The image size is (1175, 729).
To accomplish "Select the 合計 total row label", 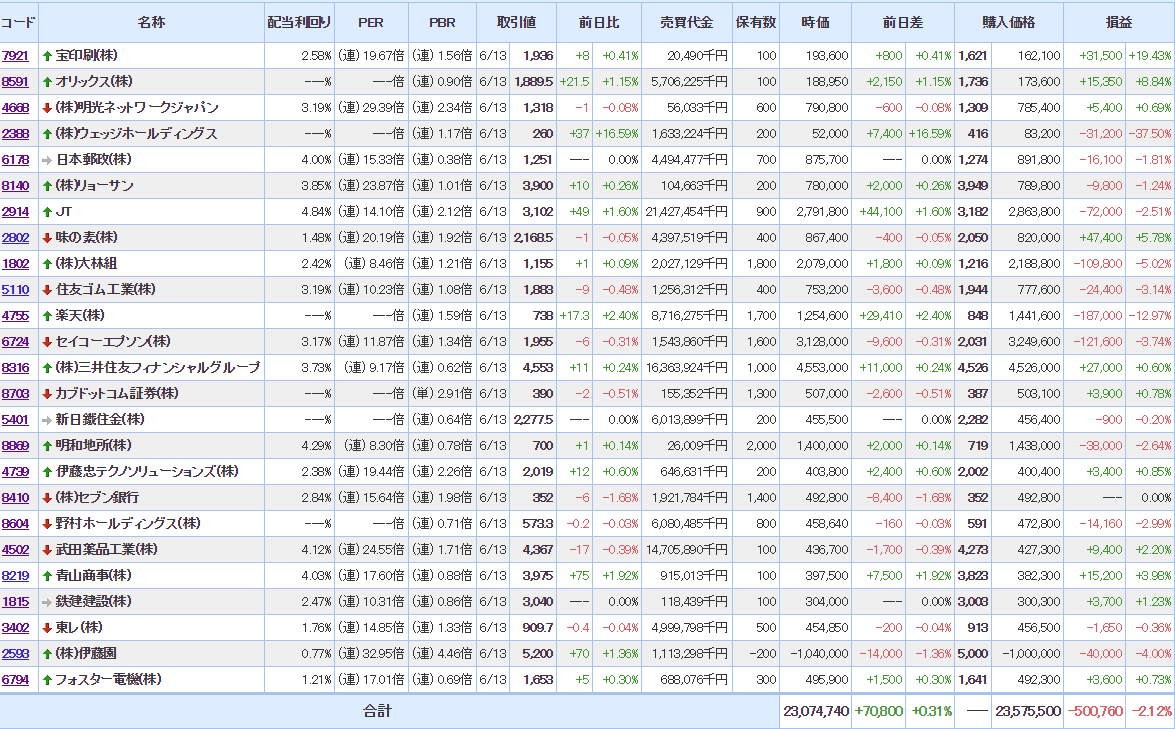I will (377, 711).
